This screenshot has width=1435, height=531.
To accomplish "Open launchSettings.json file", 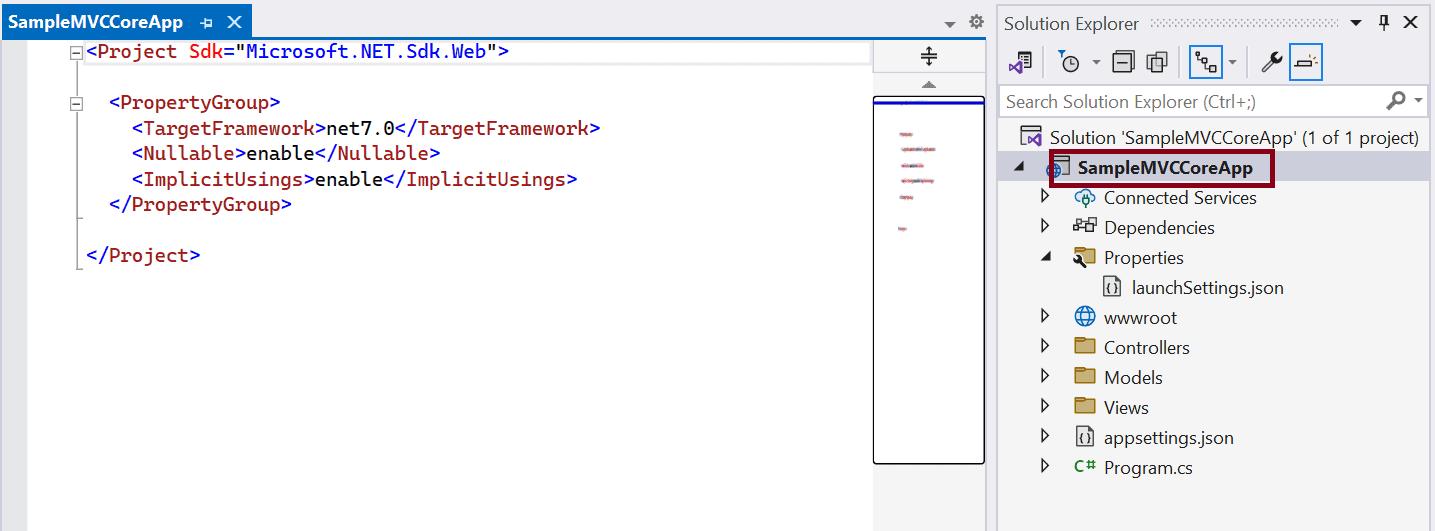I will (1207, 288).
